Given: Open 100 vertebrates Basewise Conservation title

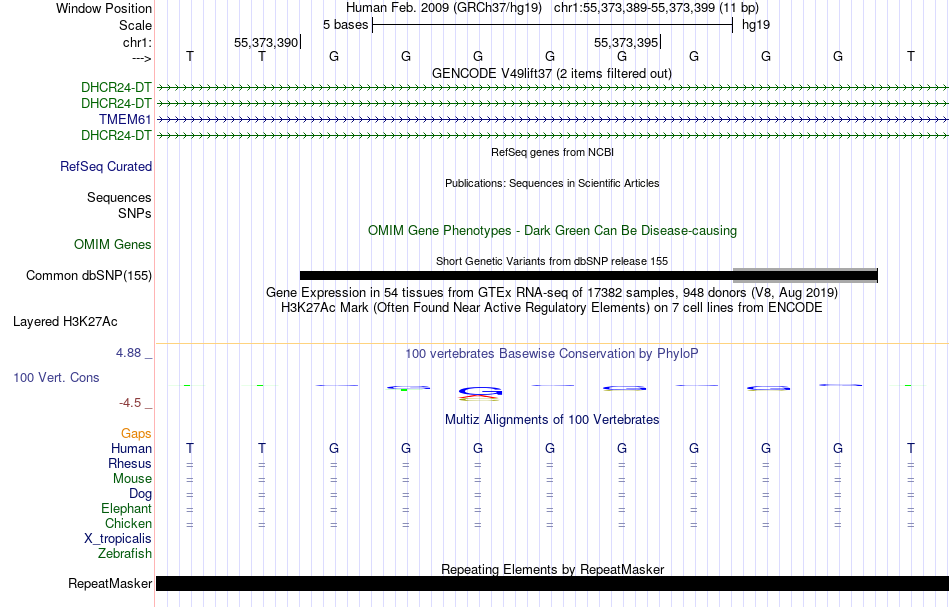Looking at the screenshot, I should [552, 353].
